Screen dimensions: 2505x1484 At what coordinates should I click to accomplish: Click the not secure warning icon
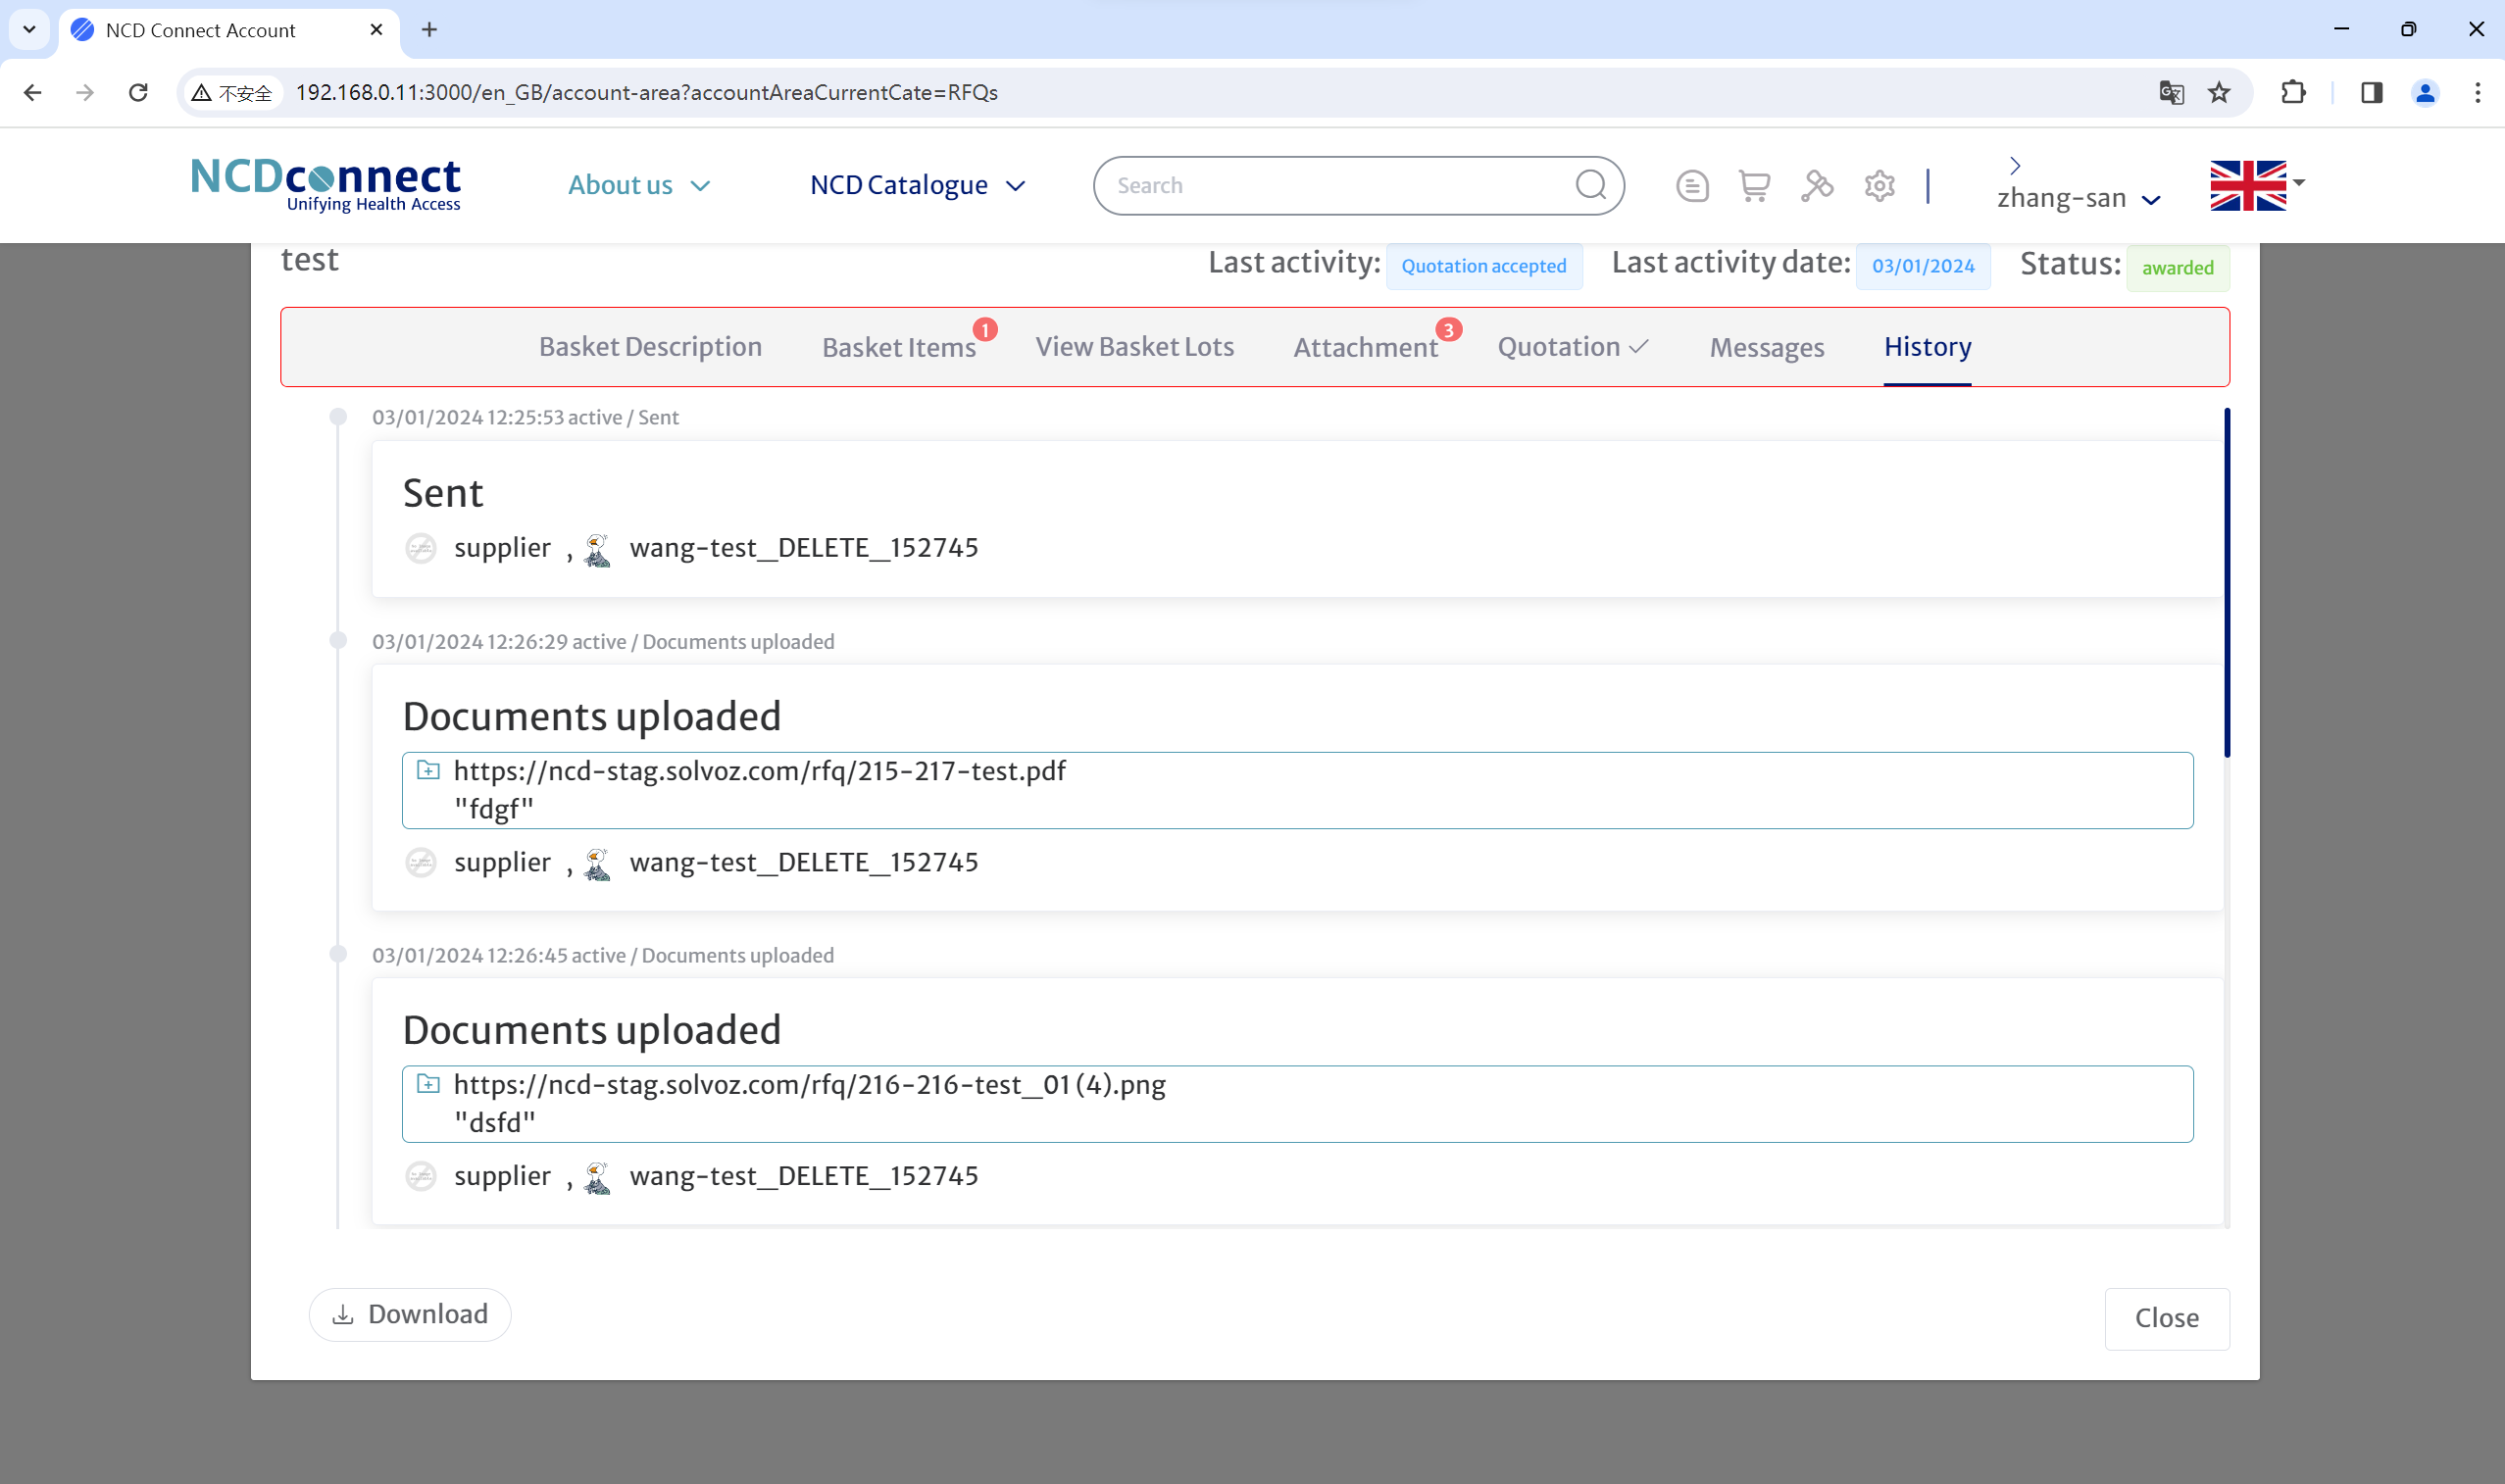coord(202,92)
